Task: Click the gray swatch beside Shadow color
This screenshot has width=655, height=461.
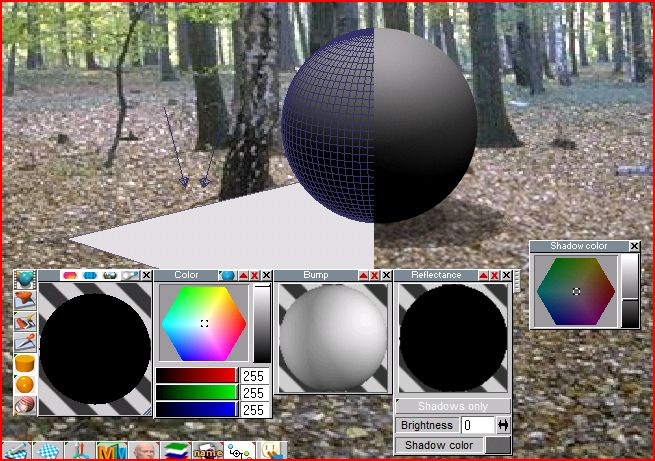Action: 498,445
